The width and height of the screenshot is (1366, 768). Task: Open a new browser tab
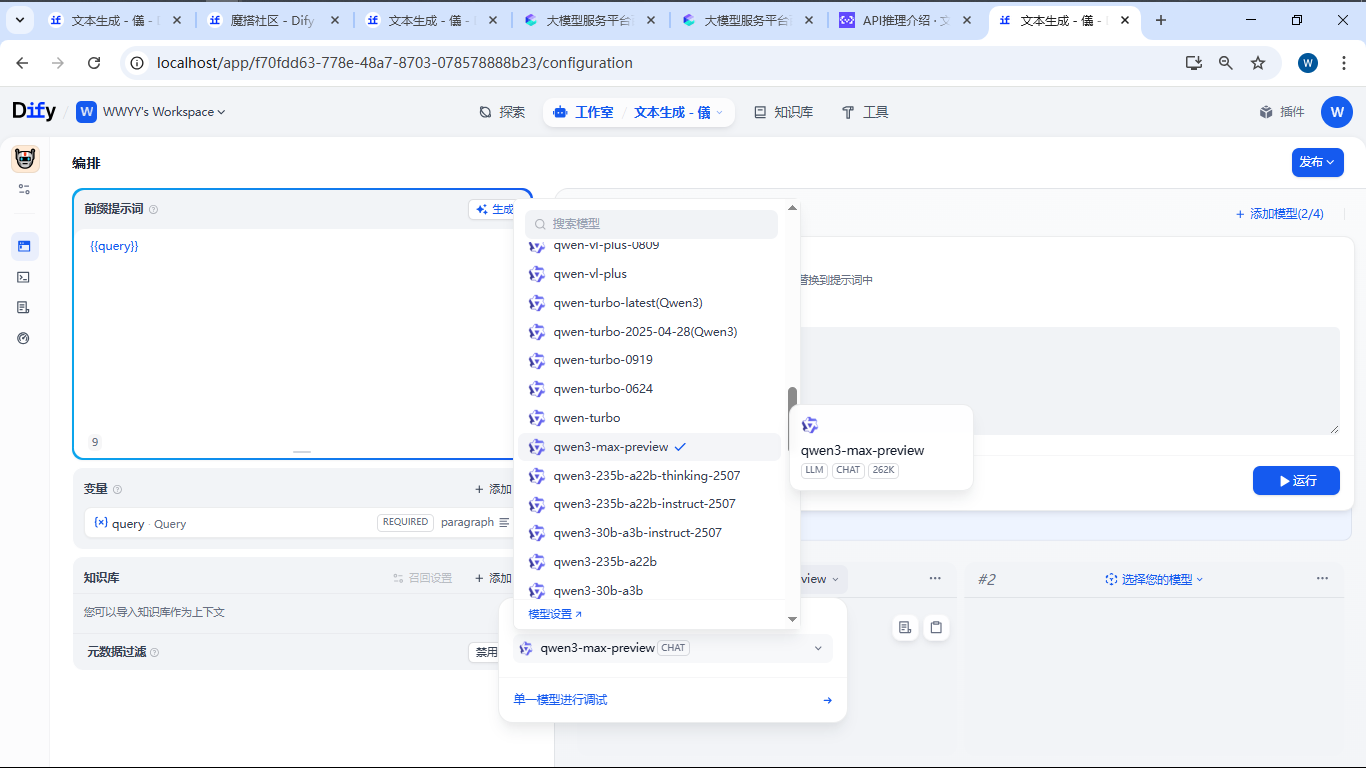pyautogui.click(x=1161, y=20)
